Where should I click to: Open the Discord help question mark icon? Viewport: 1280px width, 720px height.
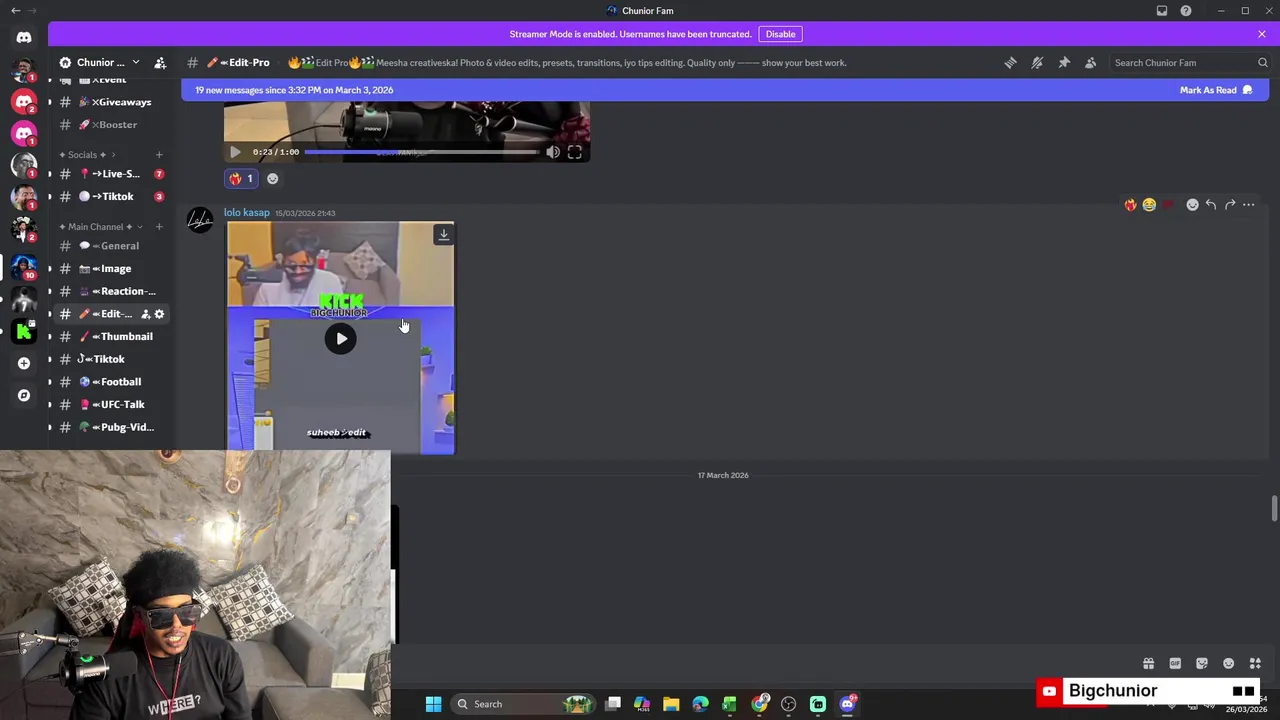tap(1186, 11)
